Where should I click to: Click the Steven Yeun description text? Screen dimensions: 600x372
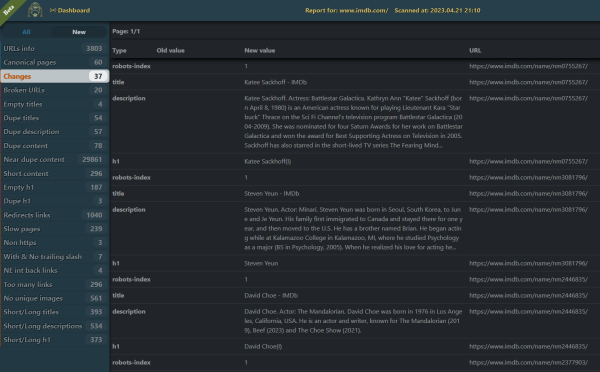click(x=353, y=228)
